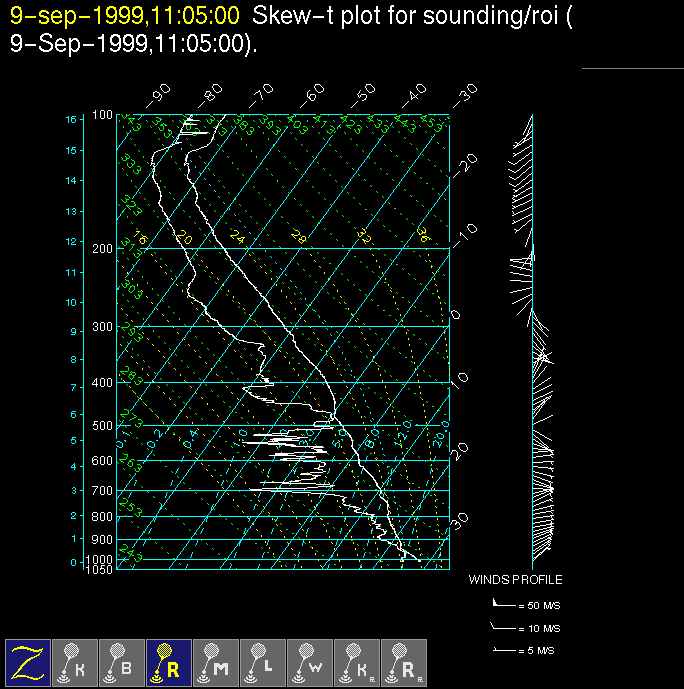Image resolution: width=684 pixels, height=689 pixels.
Task: Click the 50 M/S wind barb legend entry
Action: [x=526, y=606]
